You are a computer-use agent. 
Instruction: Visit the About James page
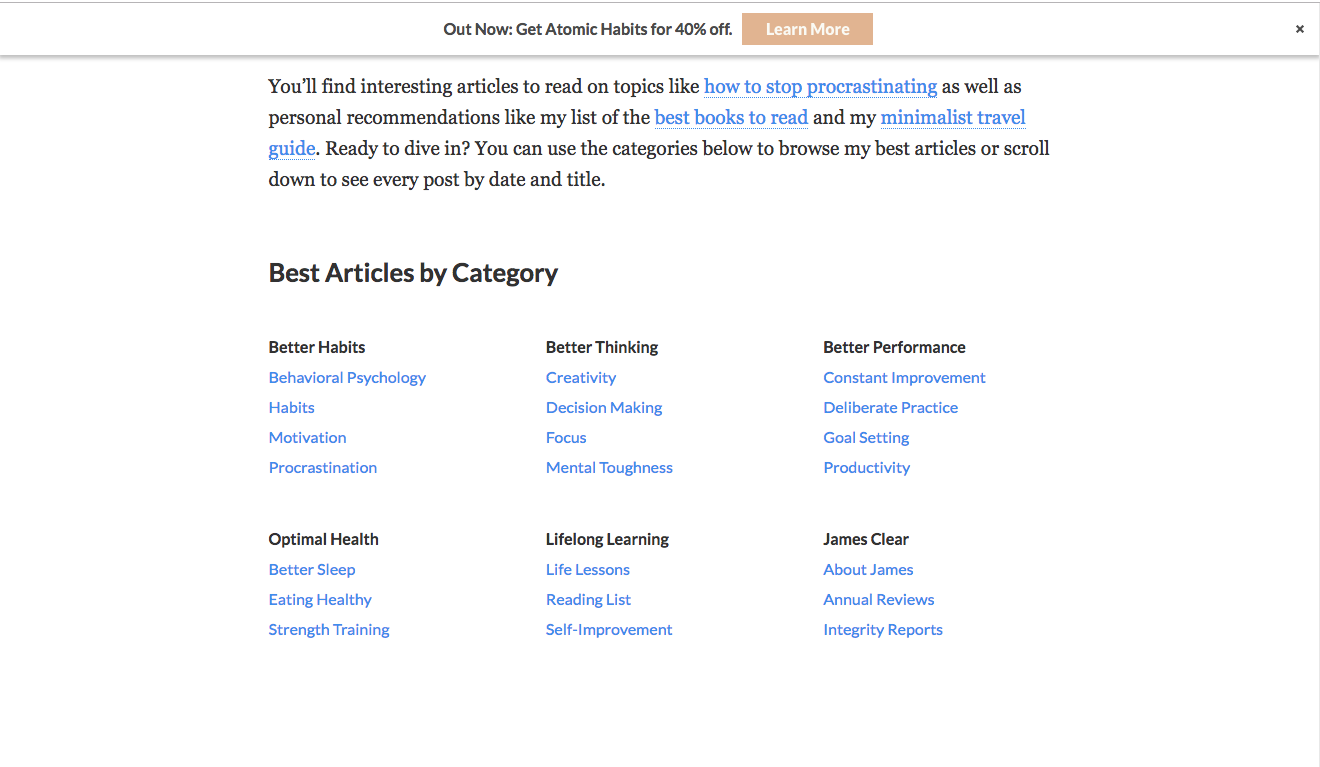(x=868, y=570)
